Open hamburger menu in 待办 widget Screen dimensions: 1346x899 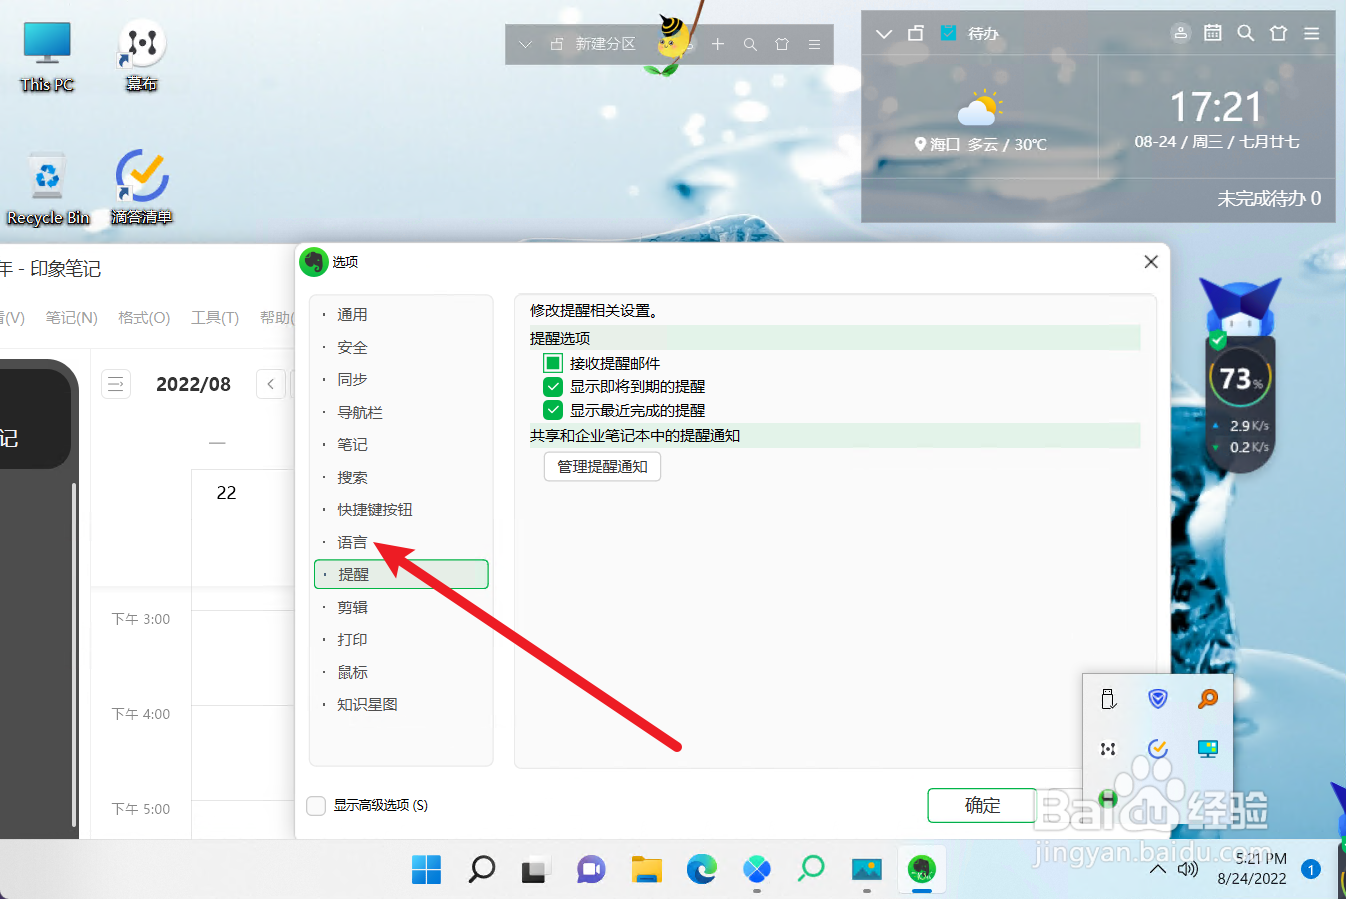pyautogui.click(x=1311, y=33)
